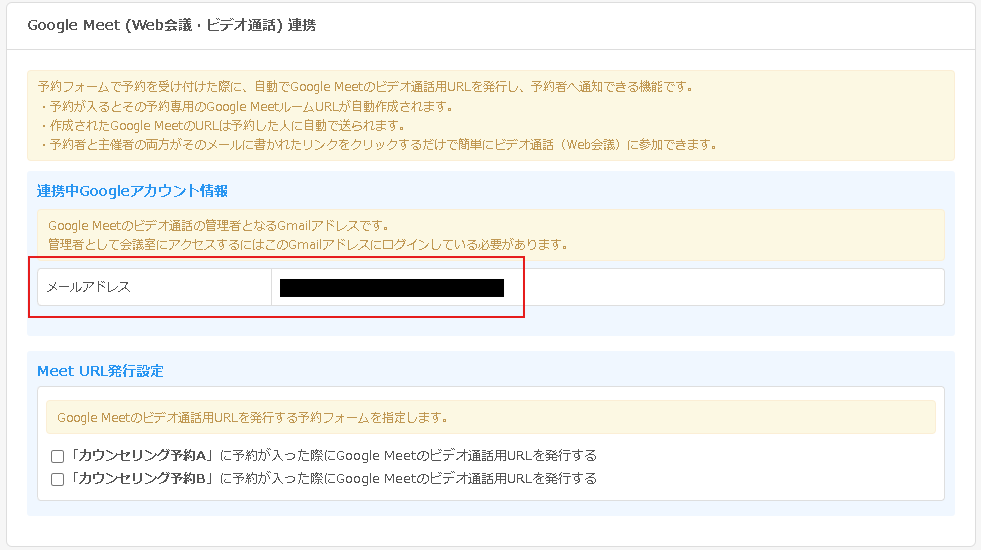Click the Google Meet 連携 panel title
The height and width of the screenshot is (550, 981).
[x=171, y=25]
